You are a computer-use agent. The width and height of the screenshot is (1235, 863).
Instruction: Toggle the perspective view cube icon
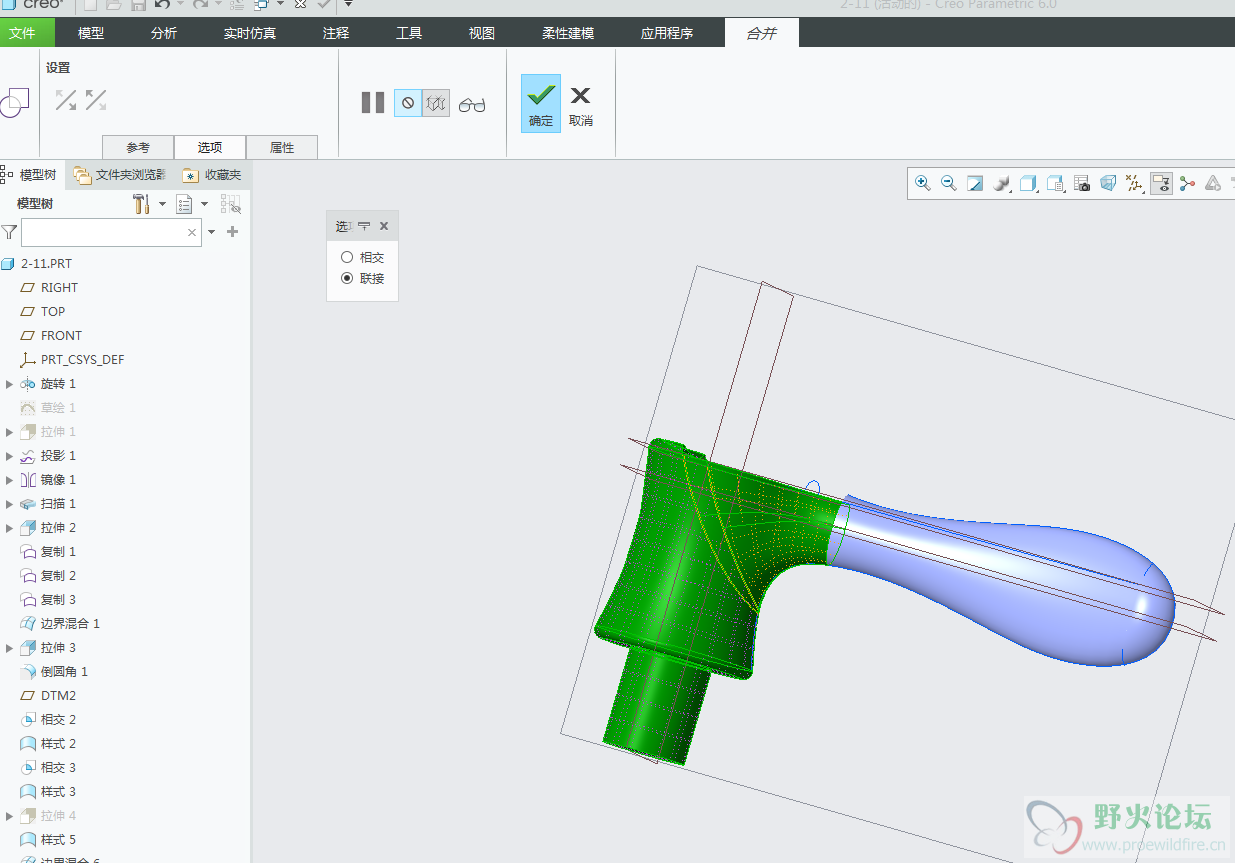(x=1108, y=183)
